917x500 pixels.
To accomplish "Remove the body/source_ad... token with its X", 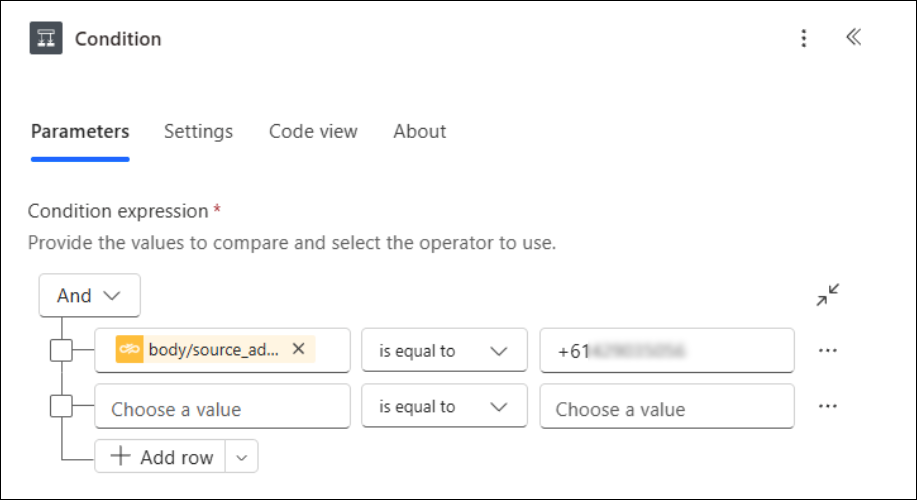I will click(x=298, y=349).
